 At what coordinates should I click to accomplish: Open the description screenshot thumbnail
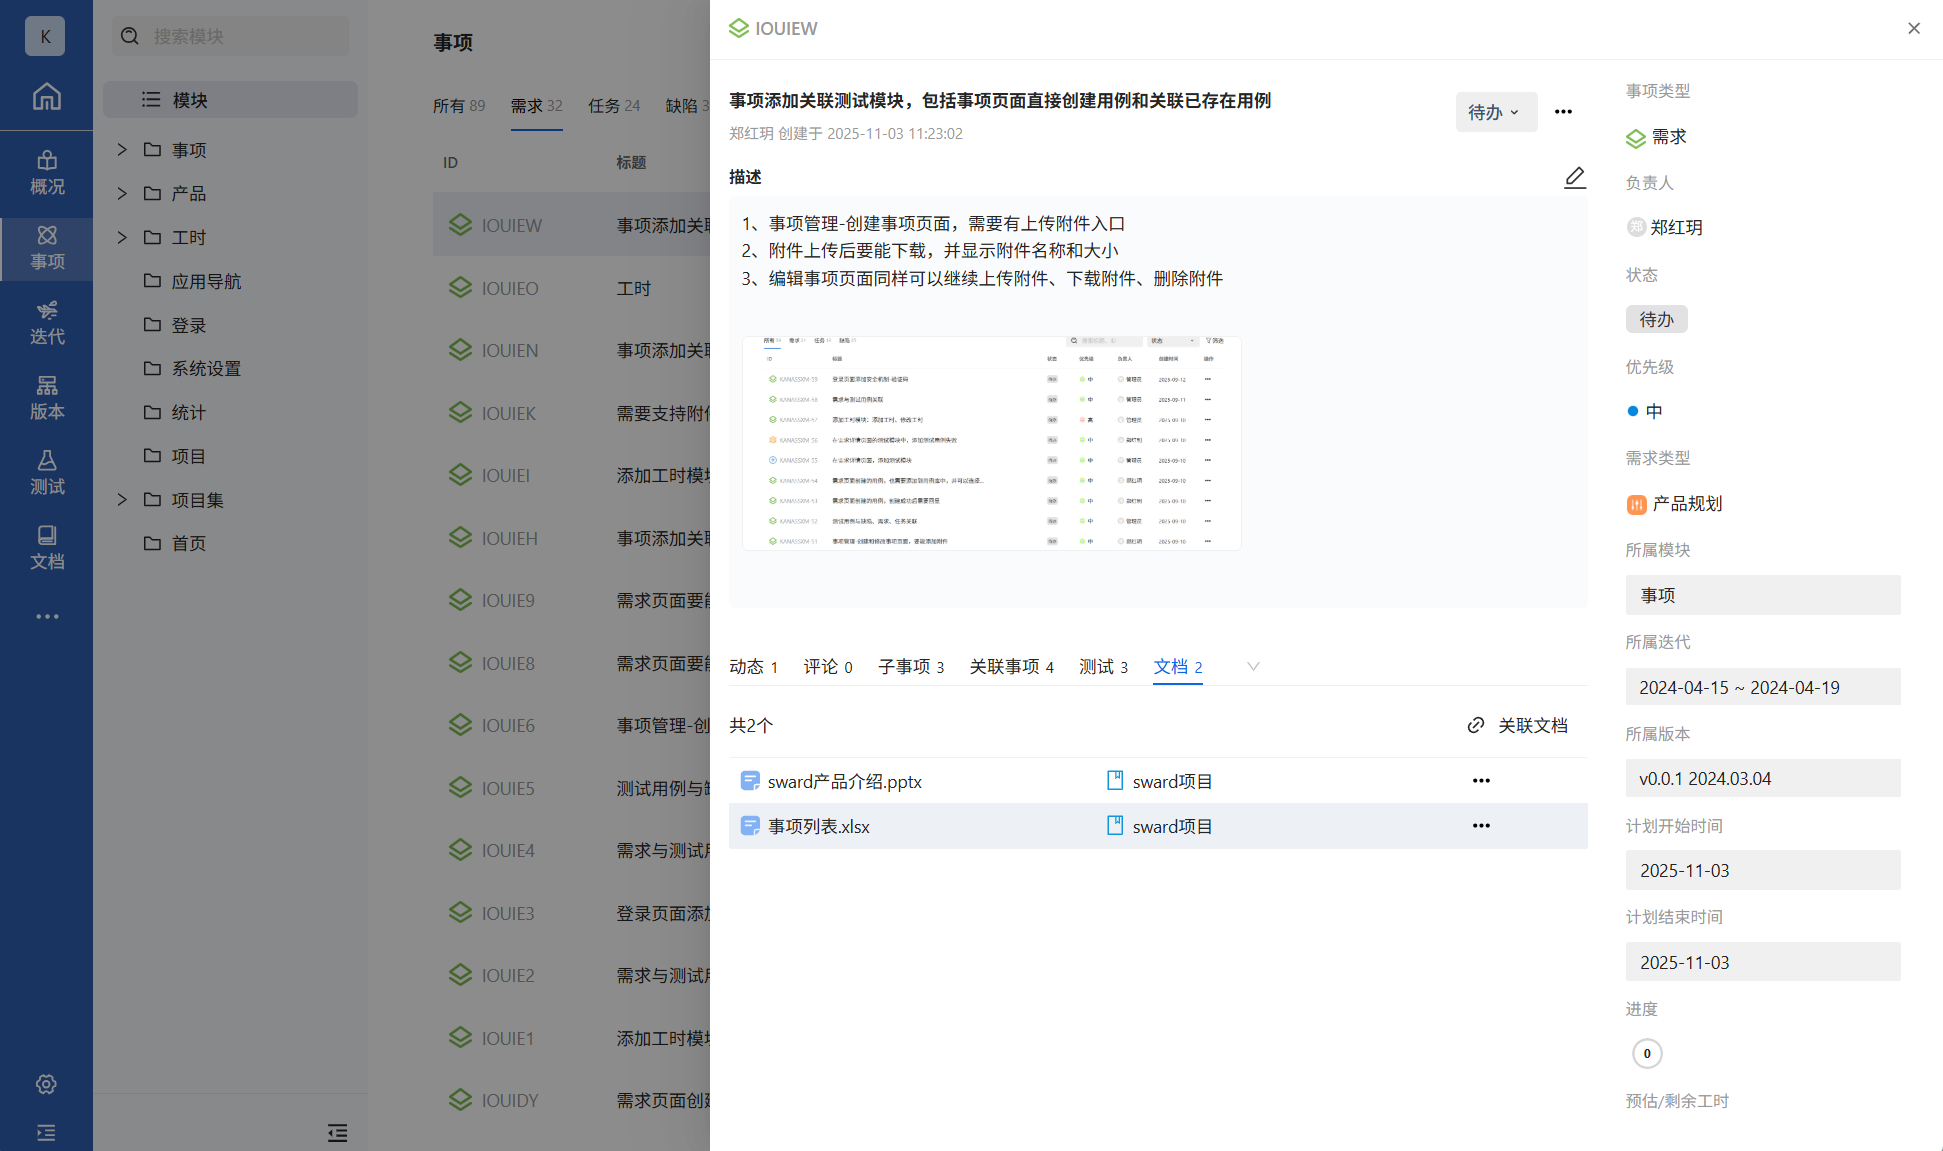click(x=991, y=443)
